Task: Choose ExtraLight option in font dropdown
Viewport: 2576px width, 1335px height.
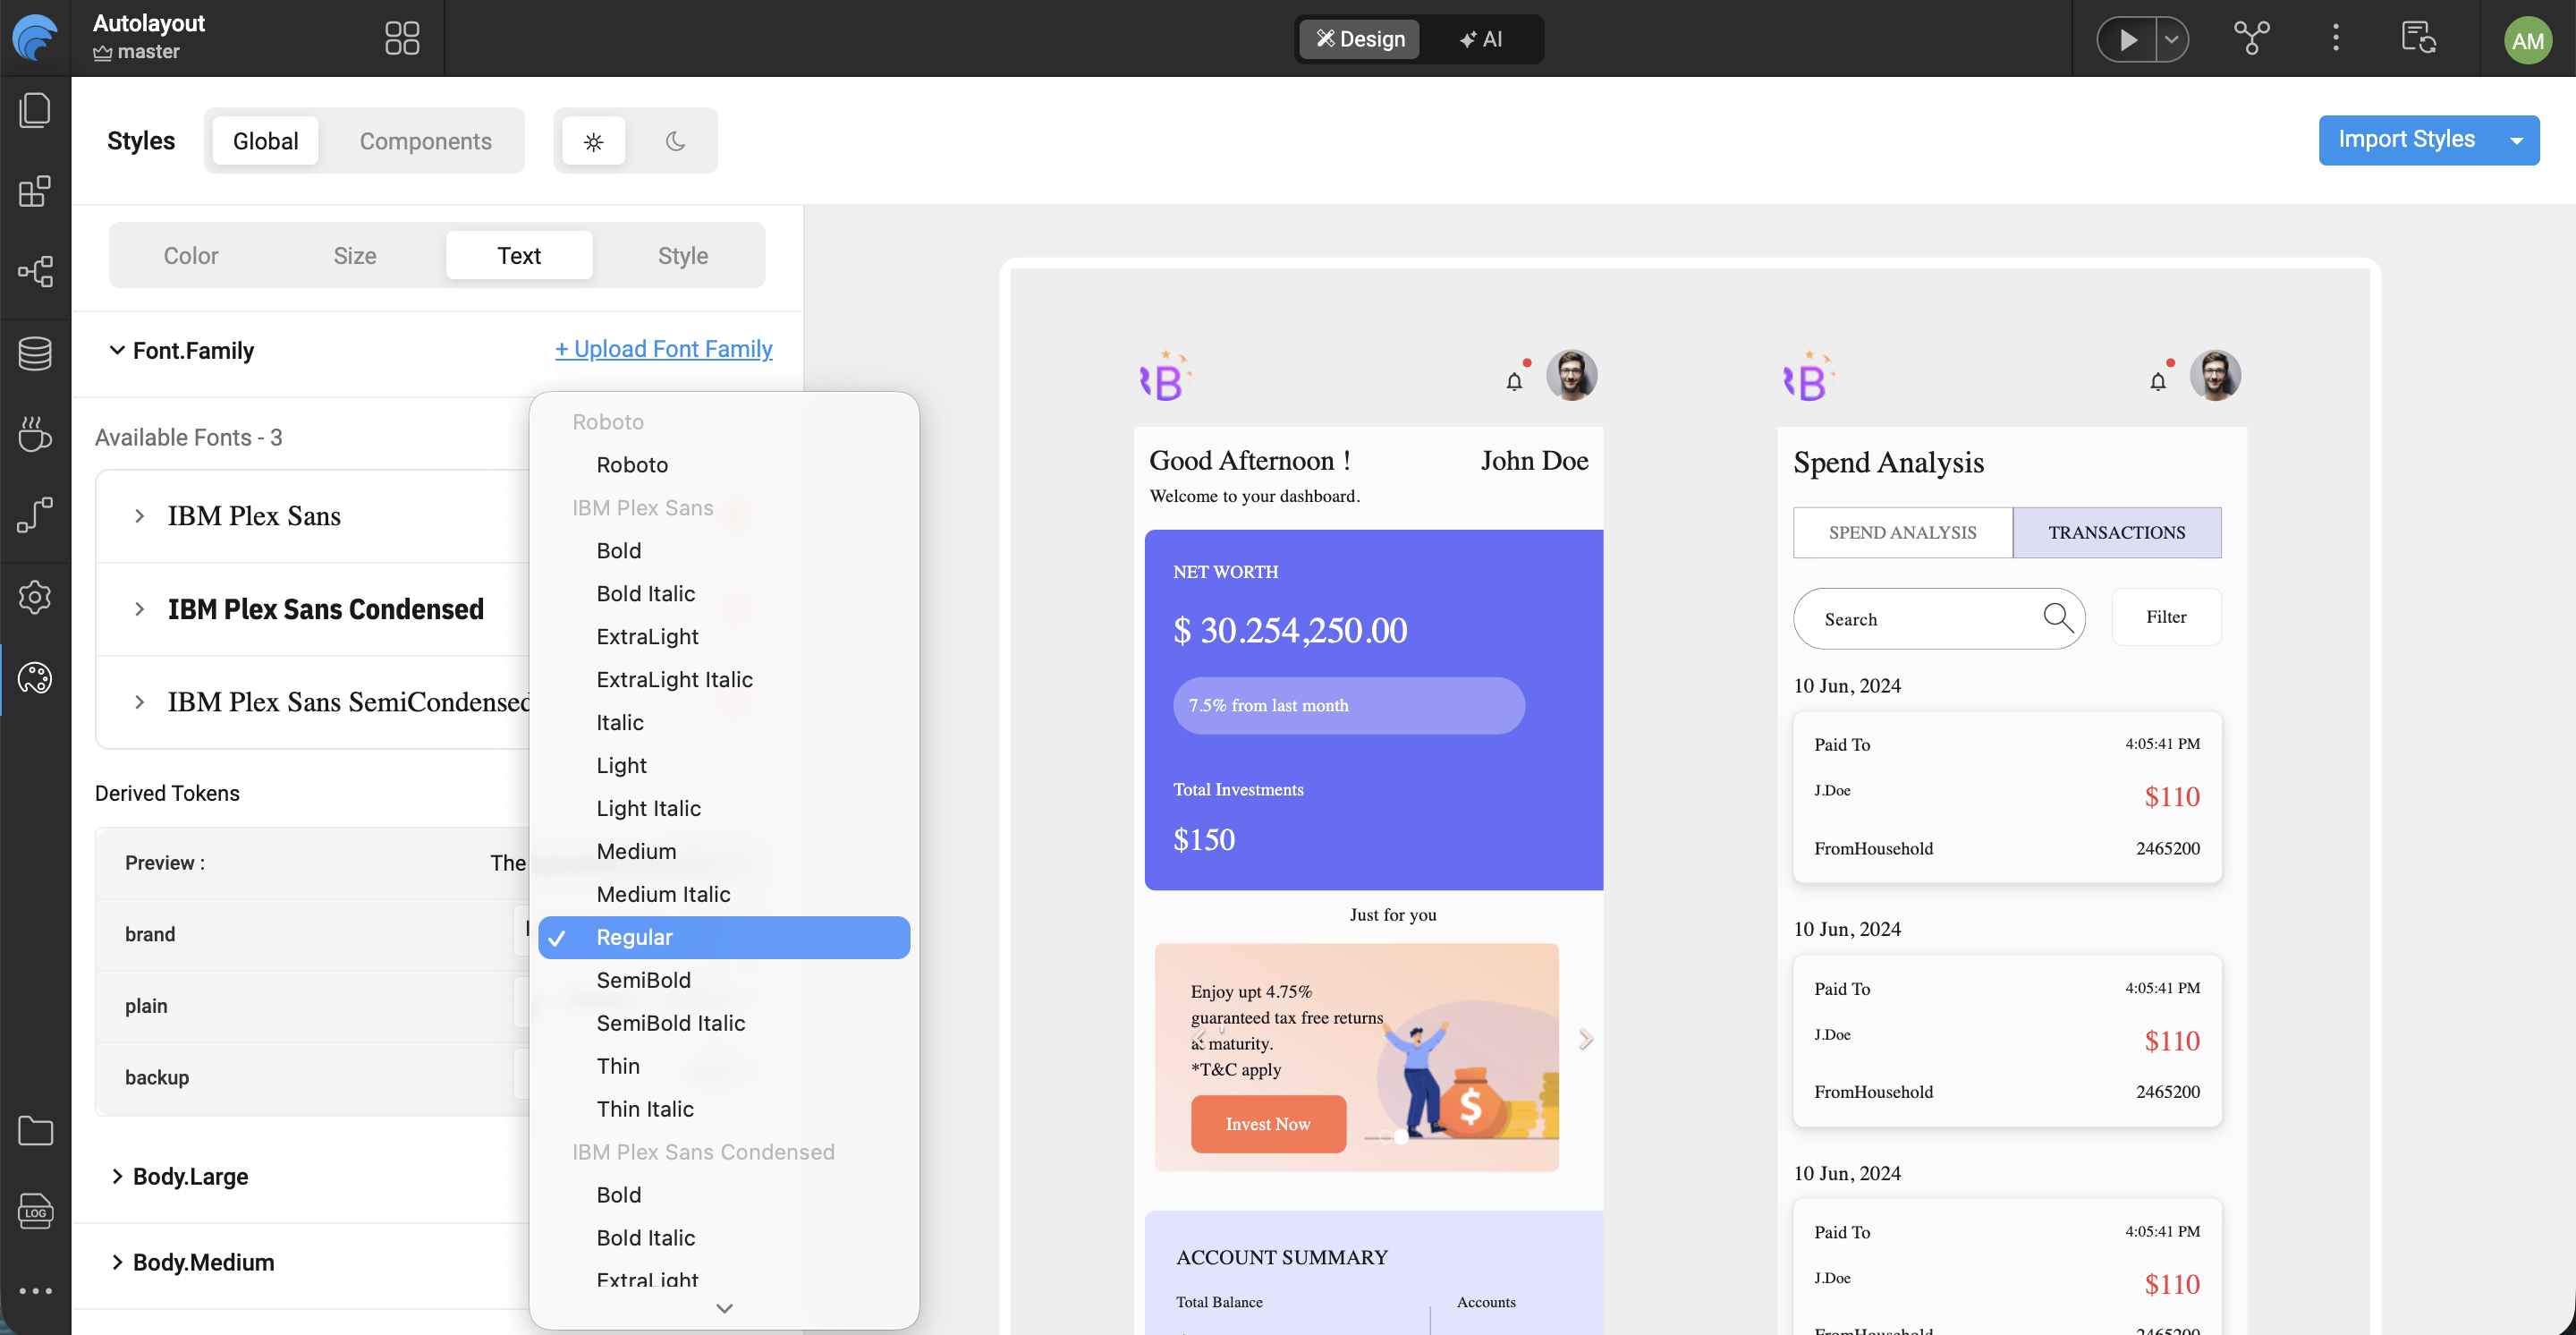Action: (724, 637)
